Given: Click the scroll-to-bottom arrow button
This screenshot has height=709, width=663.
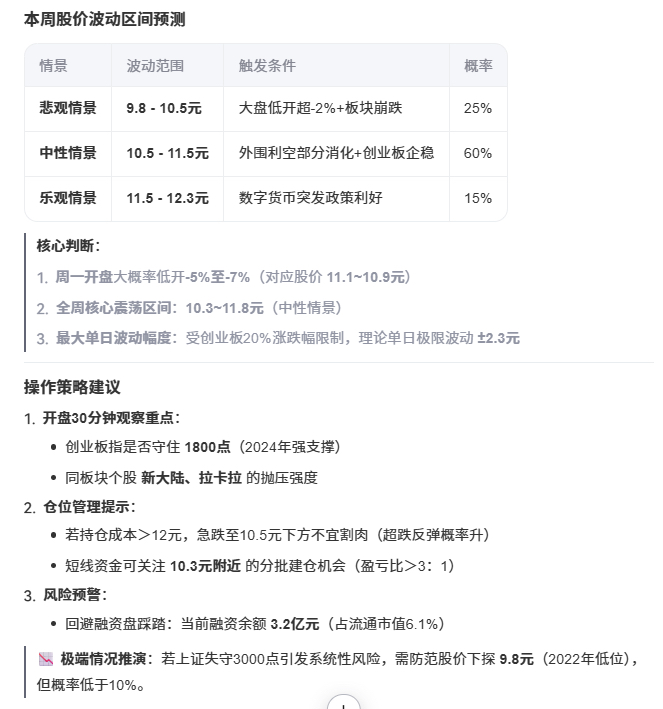Looking at the screenshot, I should (x=343, y=702).
